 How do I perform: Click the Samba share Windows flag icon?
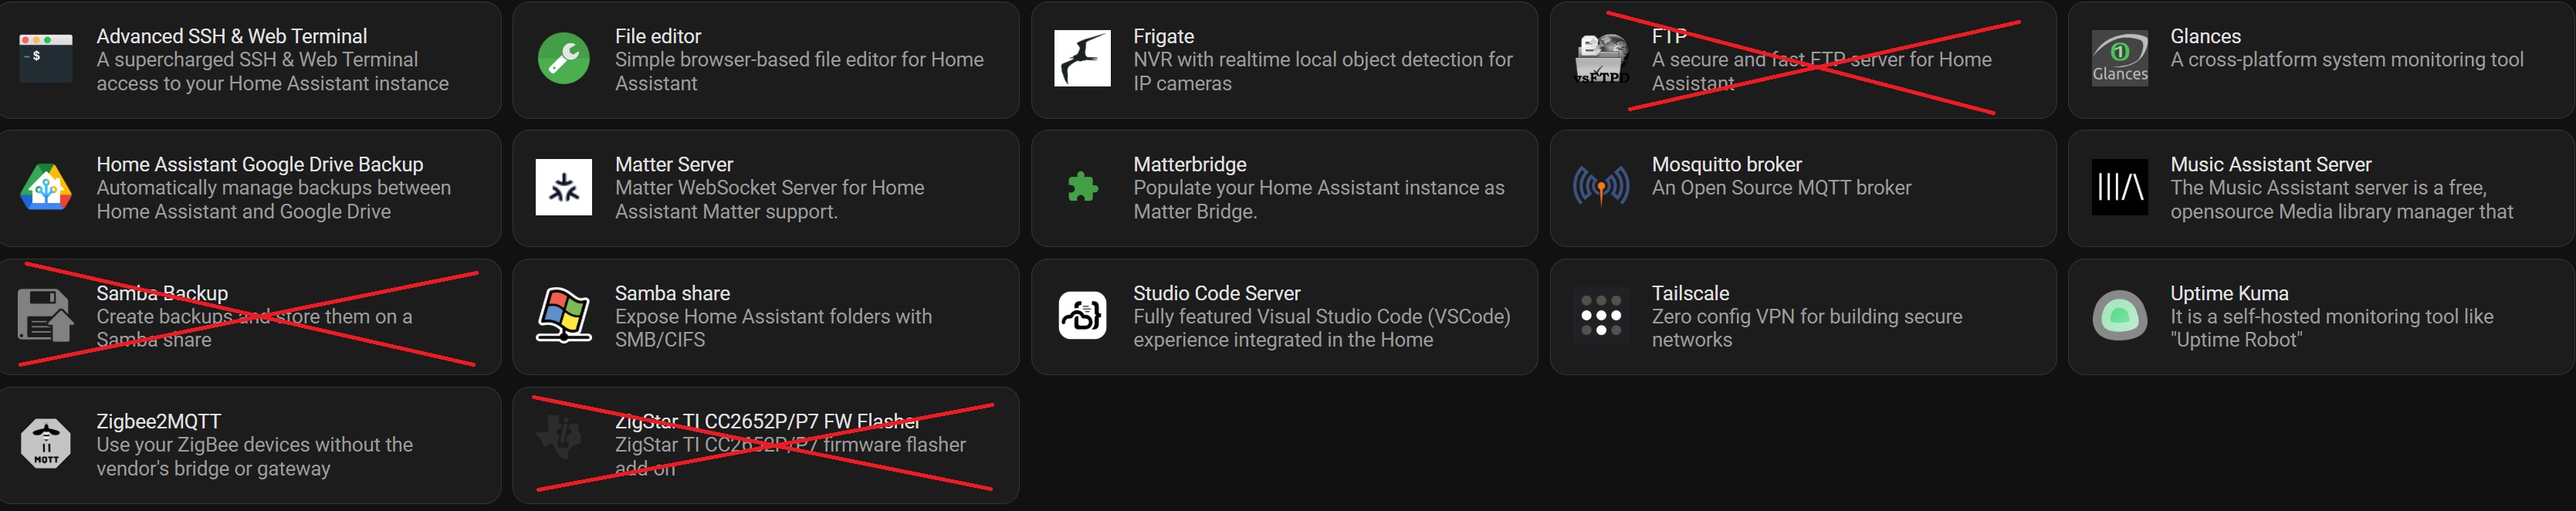564,316
